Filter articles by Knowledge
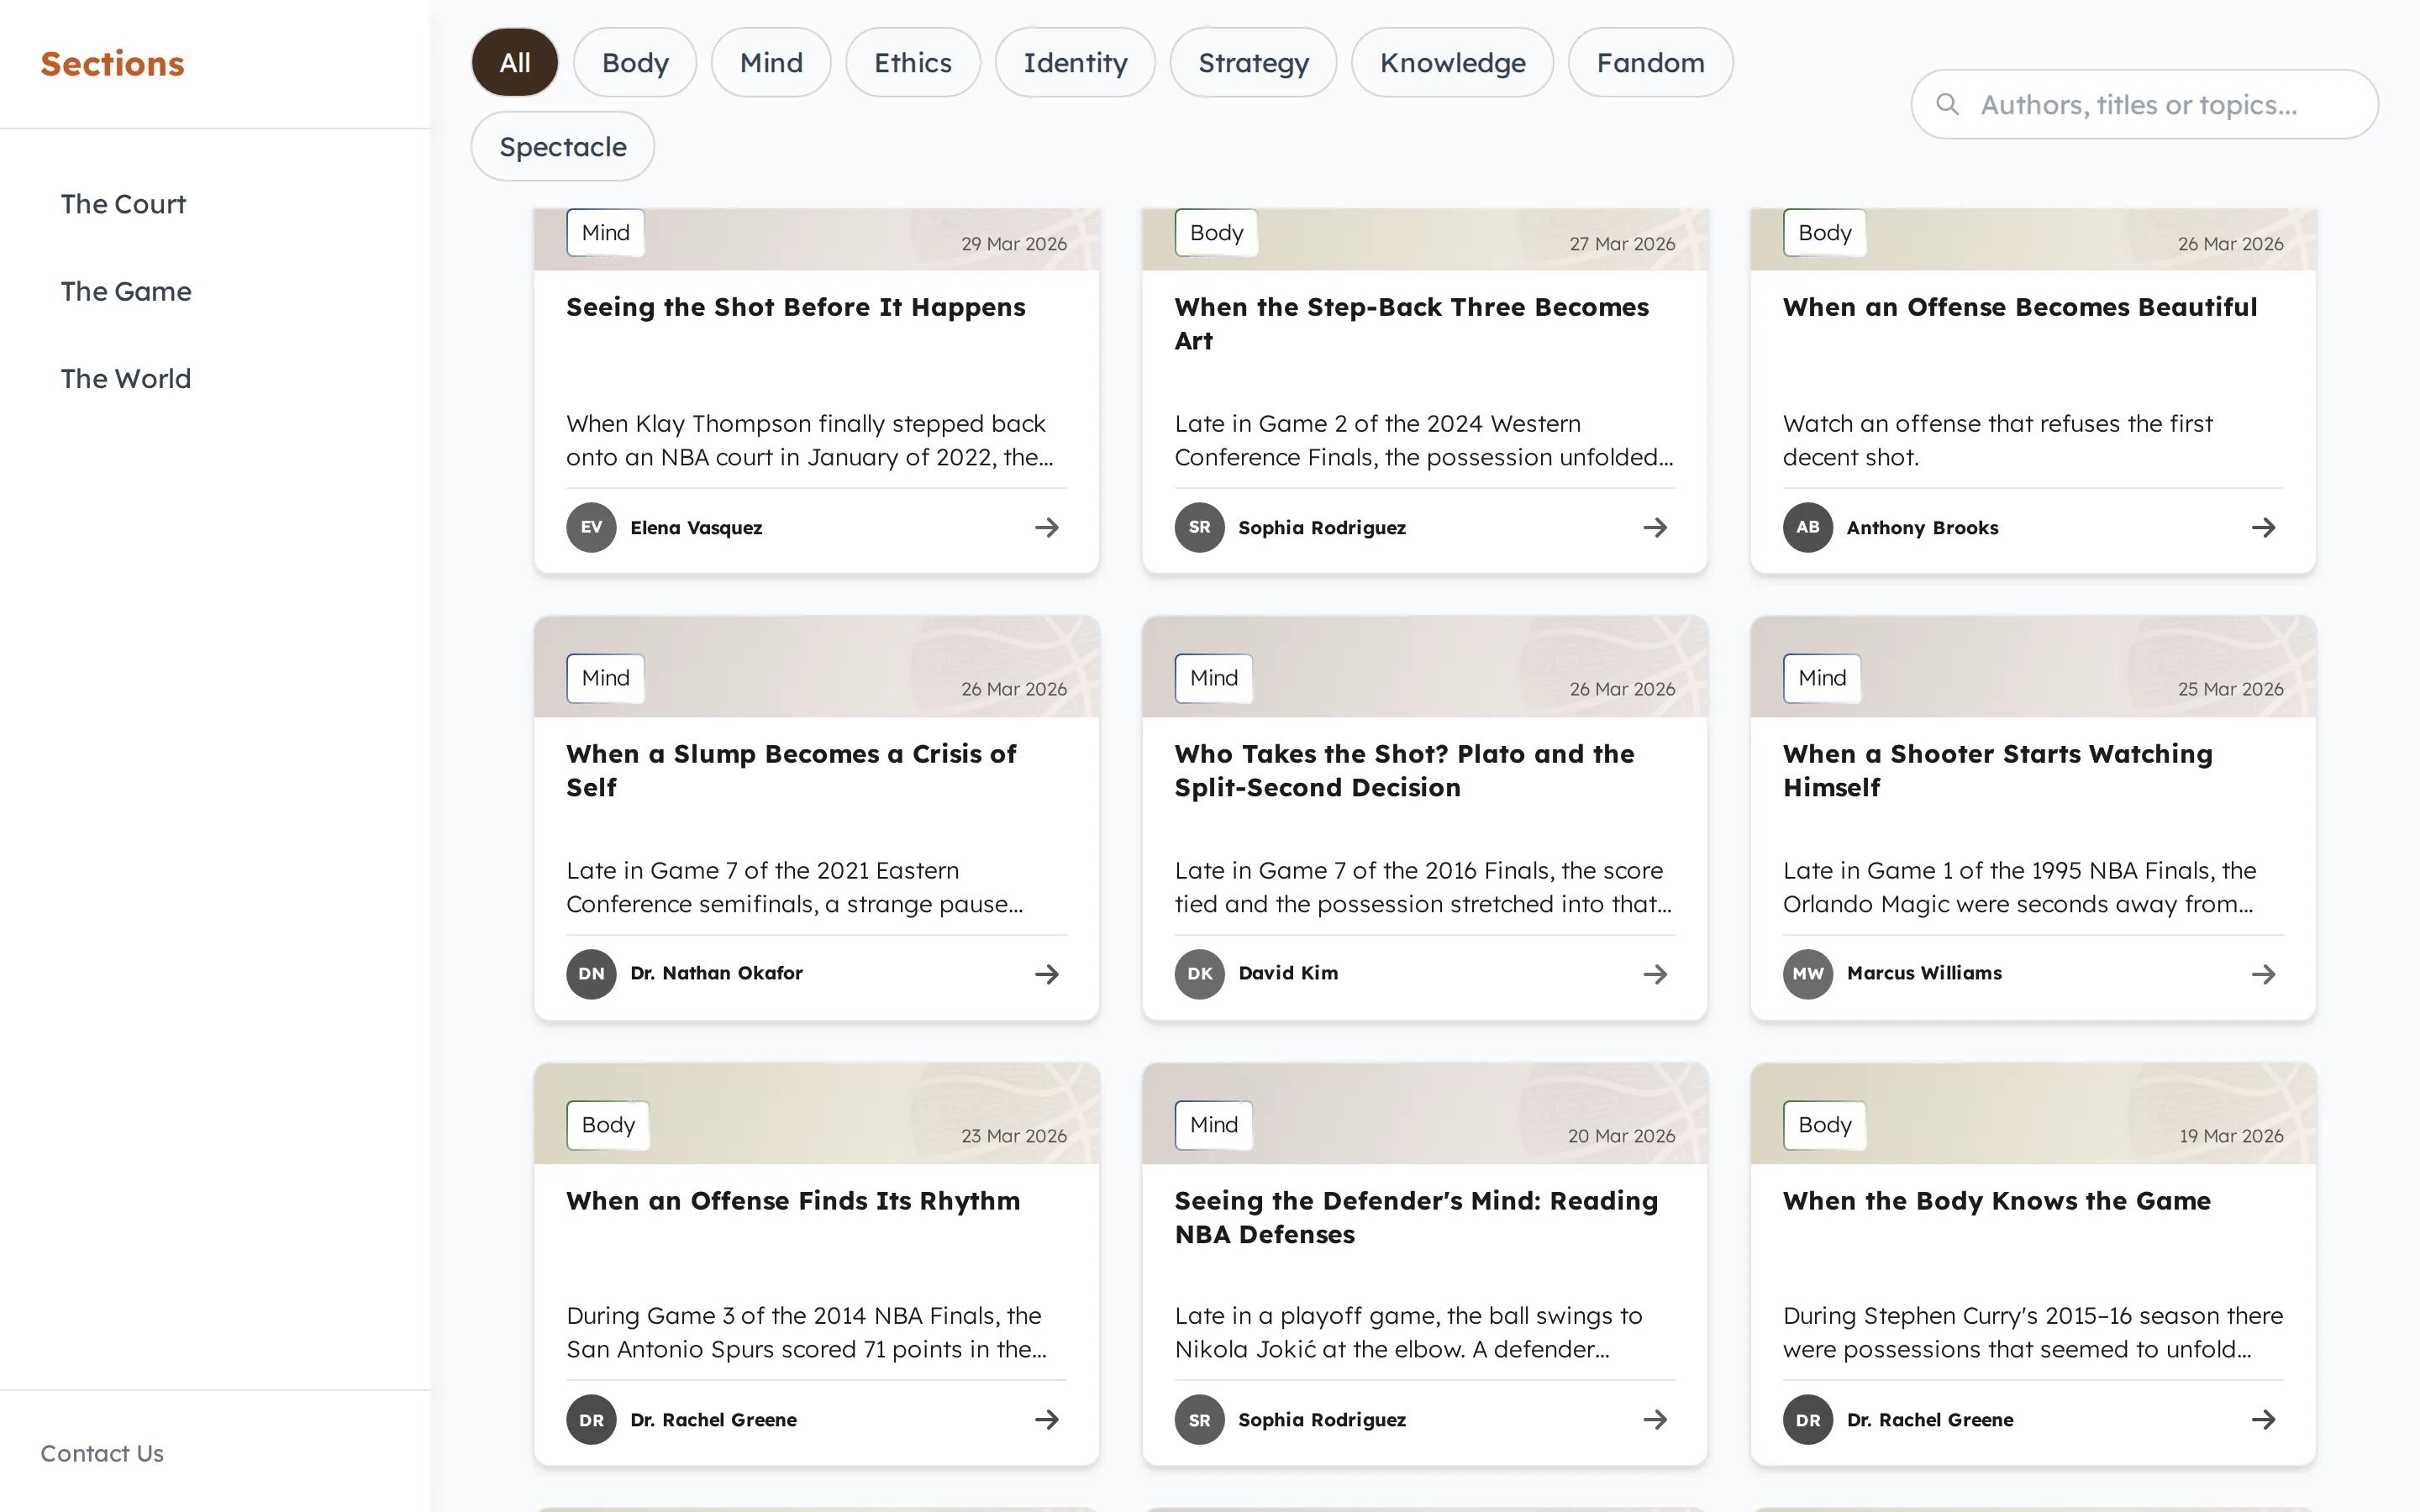2420x1512 pixels. point(1452,62)
